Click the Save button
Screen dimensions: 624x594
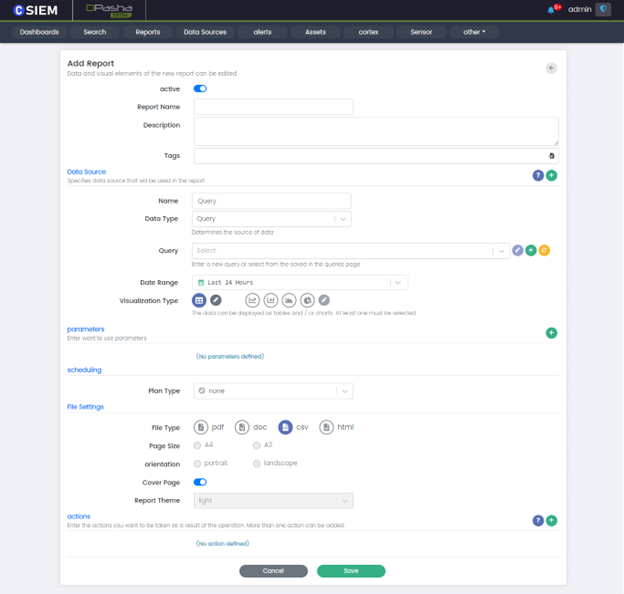tap(351, 571)
